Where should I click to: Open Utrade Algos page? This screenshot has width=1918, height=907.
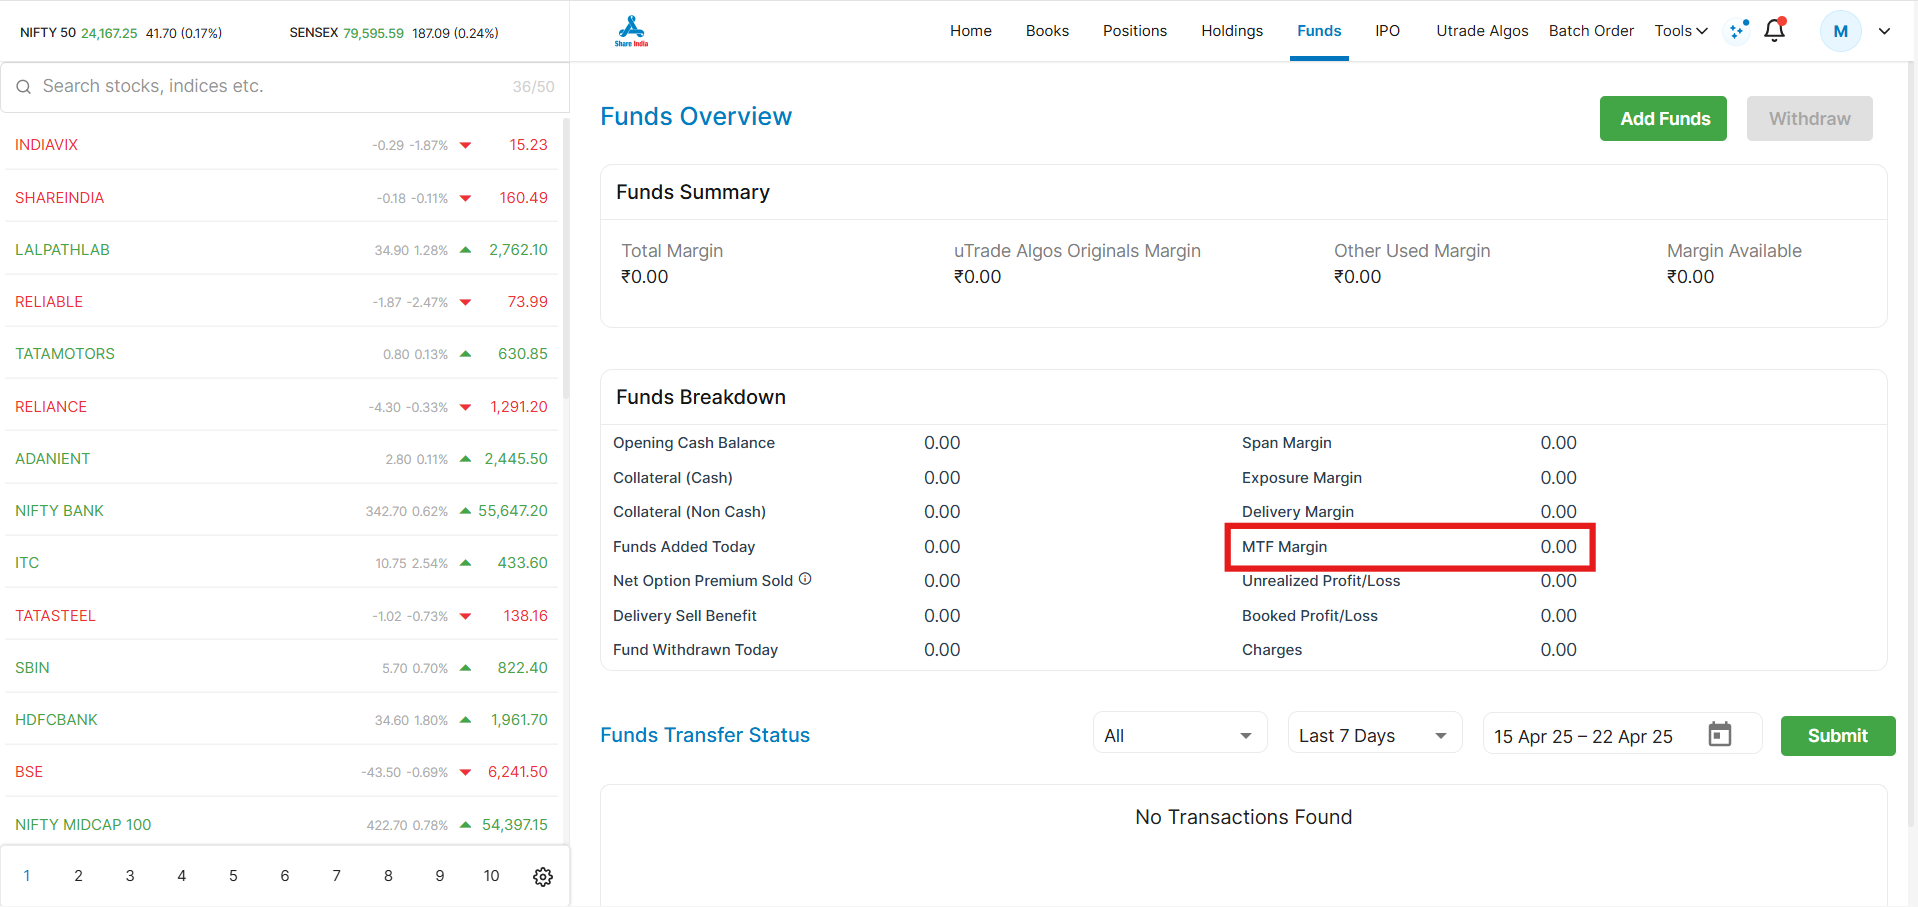(1482, 31)
